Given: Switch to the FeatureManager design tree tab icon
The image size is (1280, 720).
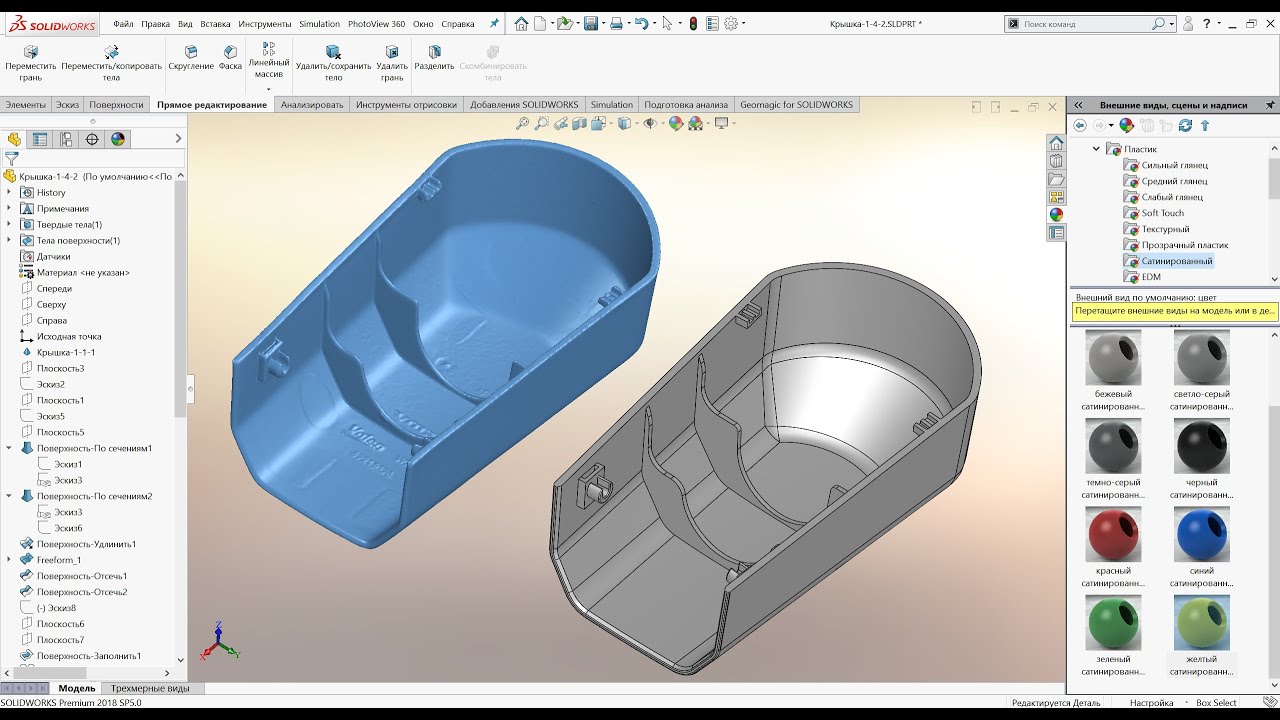Looking at the screenshot, I should coord(14,139).
